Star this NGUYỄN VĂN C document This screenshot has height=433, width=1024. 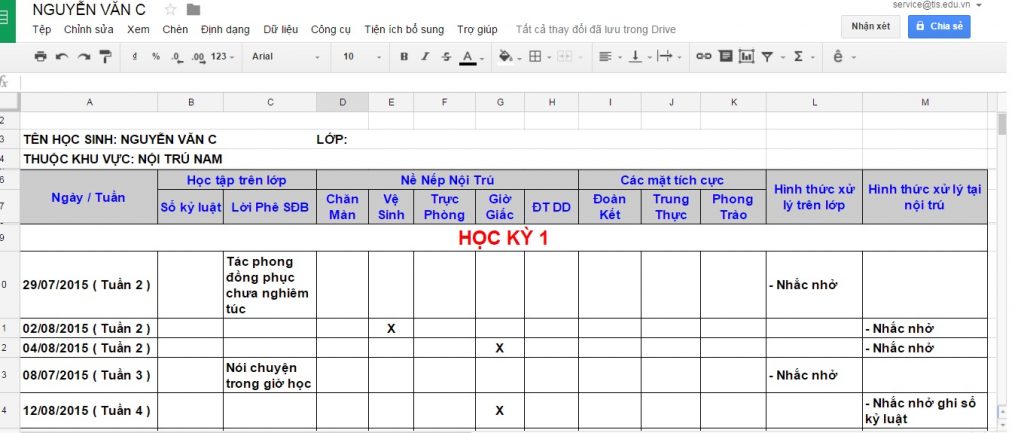[171, 10]
